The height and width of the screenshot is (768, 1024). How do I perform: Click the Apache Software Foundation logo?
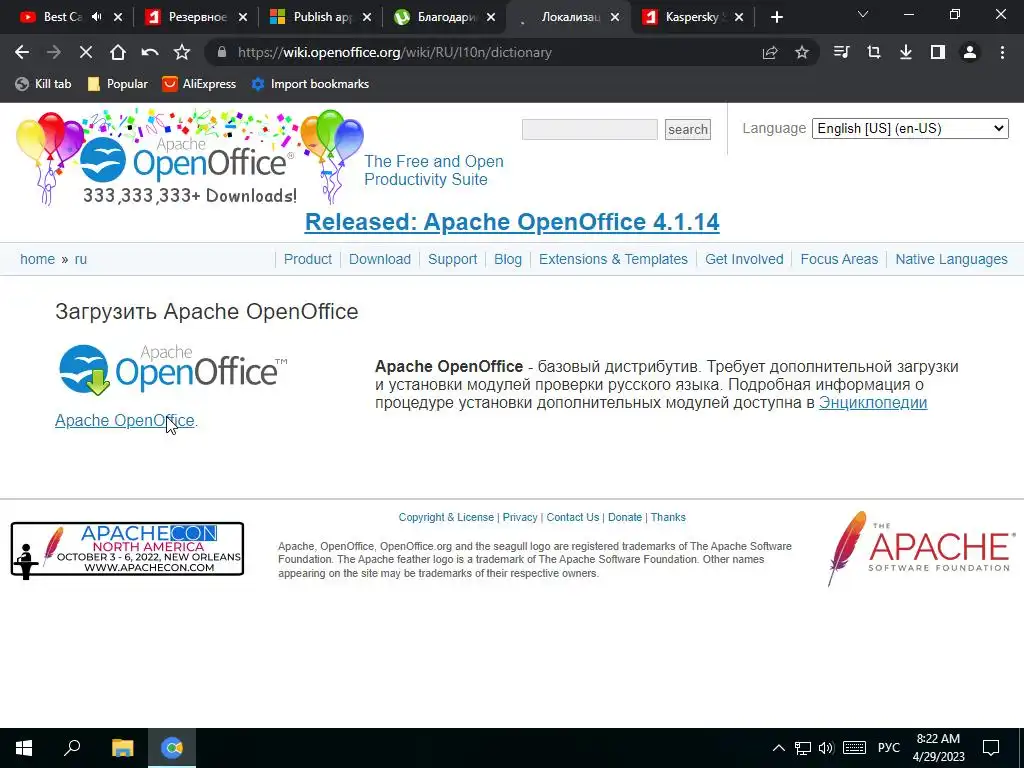click(921, 549)
